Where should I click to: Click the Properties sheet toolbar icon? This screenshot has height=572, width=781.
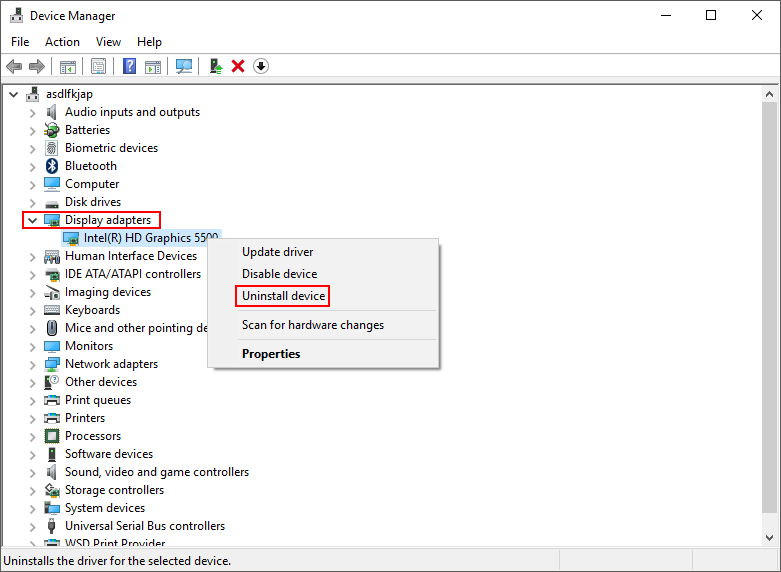tap(99, 66)
